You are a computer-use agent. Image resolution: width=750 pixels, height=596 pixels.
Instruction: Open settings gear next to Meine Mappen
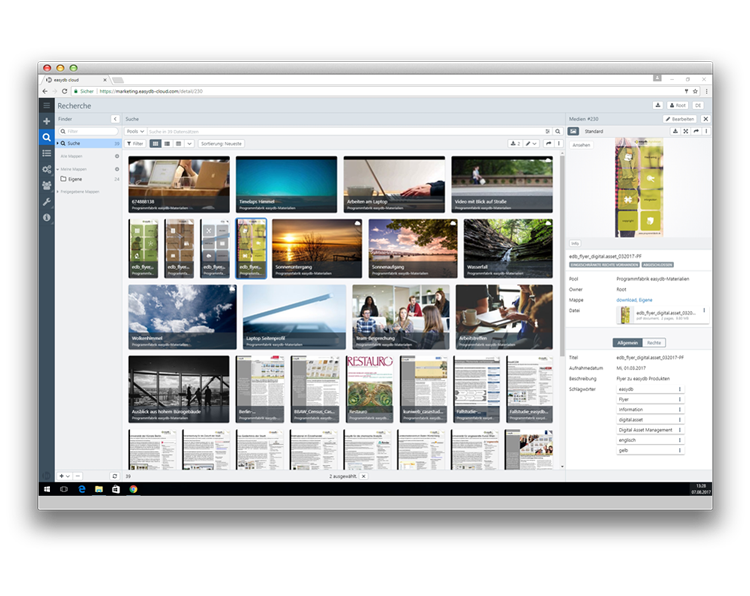coord(117,169)
